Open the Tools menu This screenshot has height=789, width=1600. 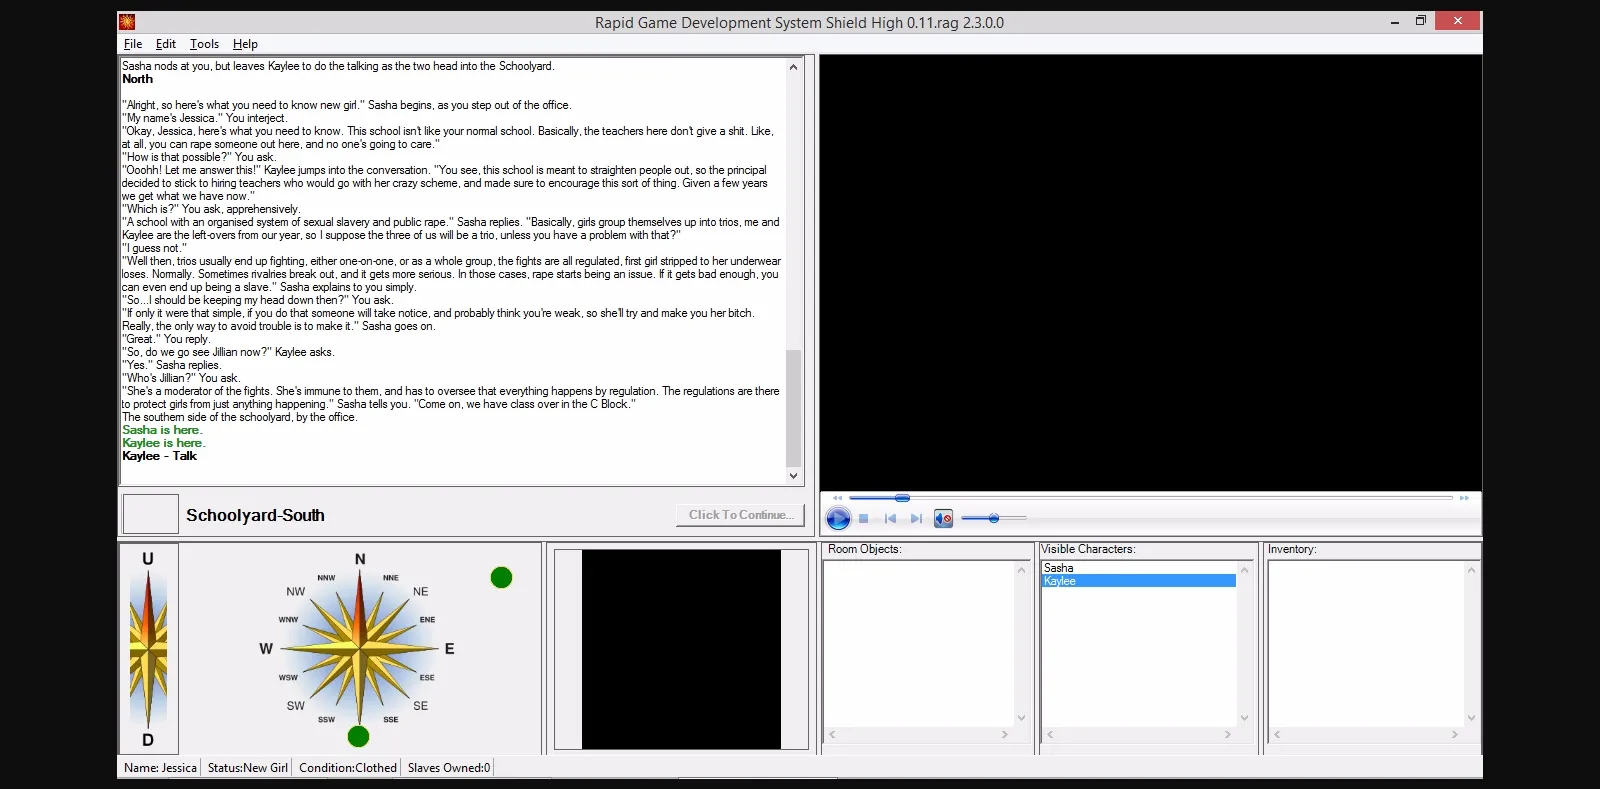click(204, 44)
